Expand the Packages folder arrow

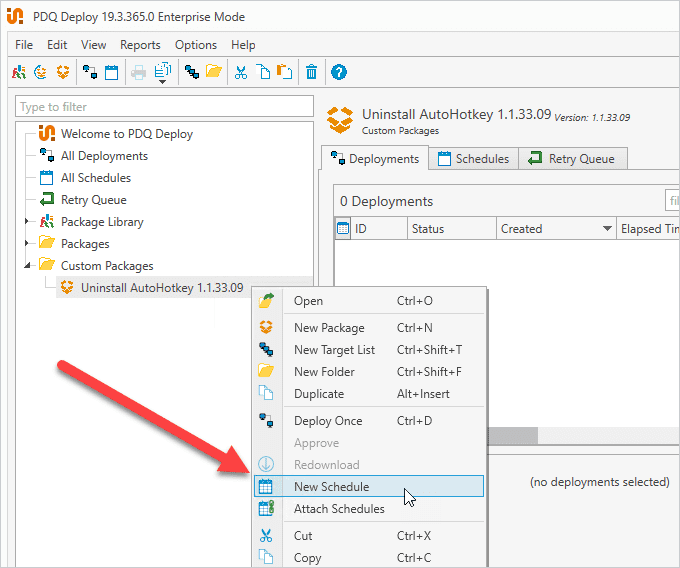[x=27, y=243]
